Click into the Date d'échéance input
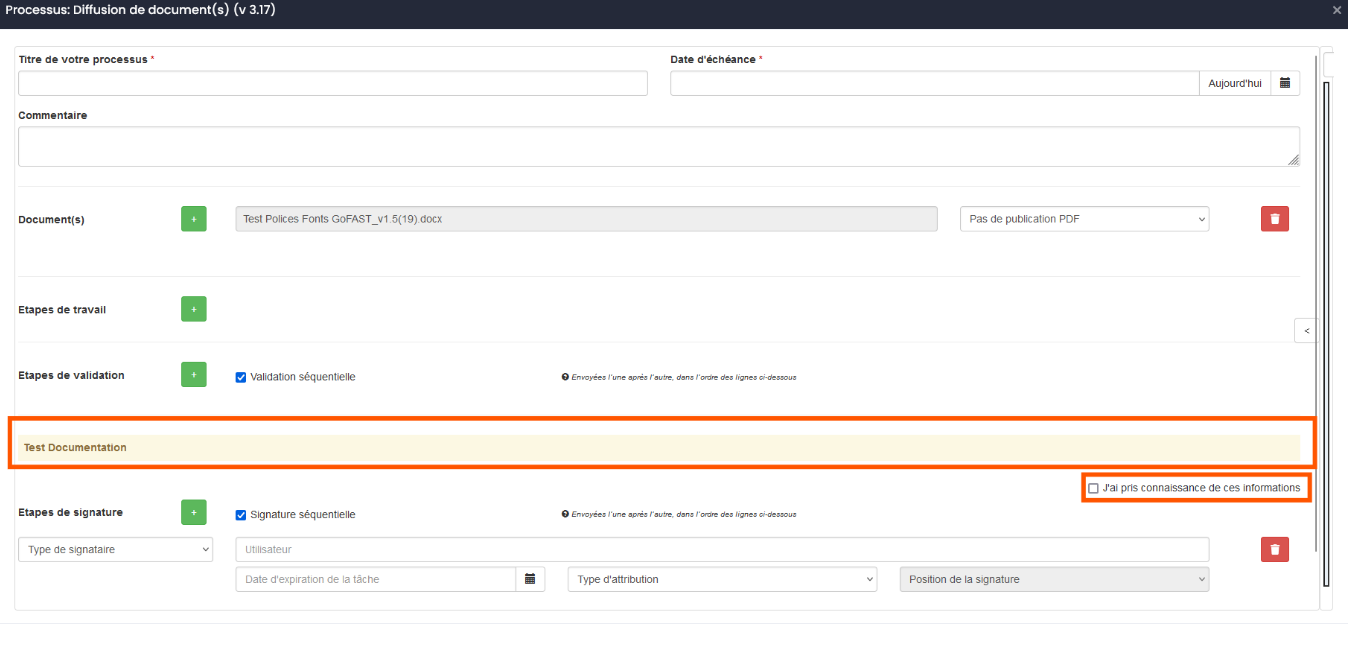Viewport: 1348px width, 646px height. point(935,83)
